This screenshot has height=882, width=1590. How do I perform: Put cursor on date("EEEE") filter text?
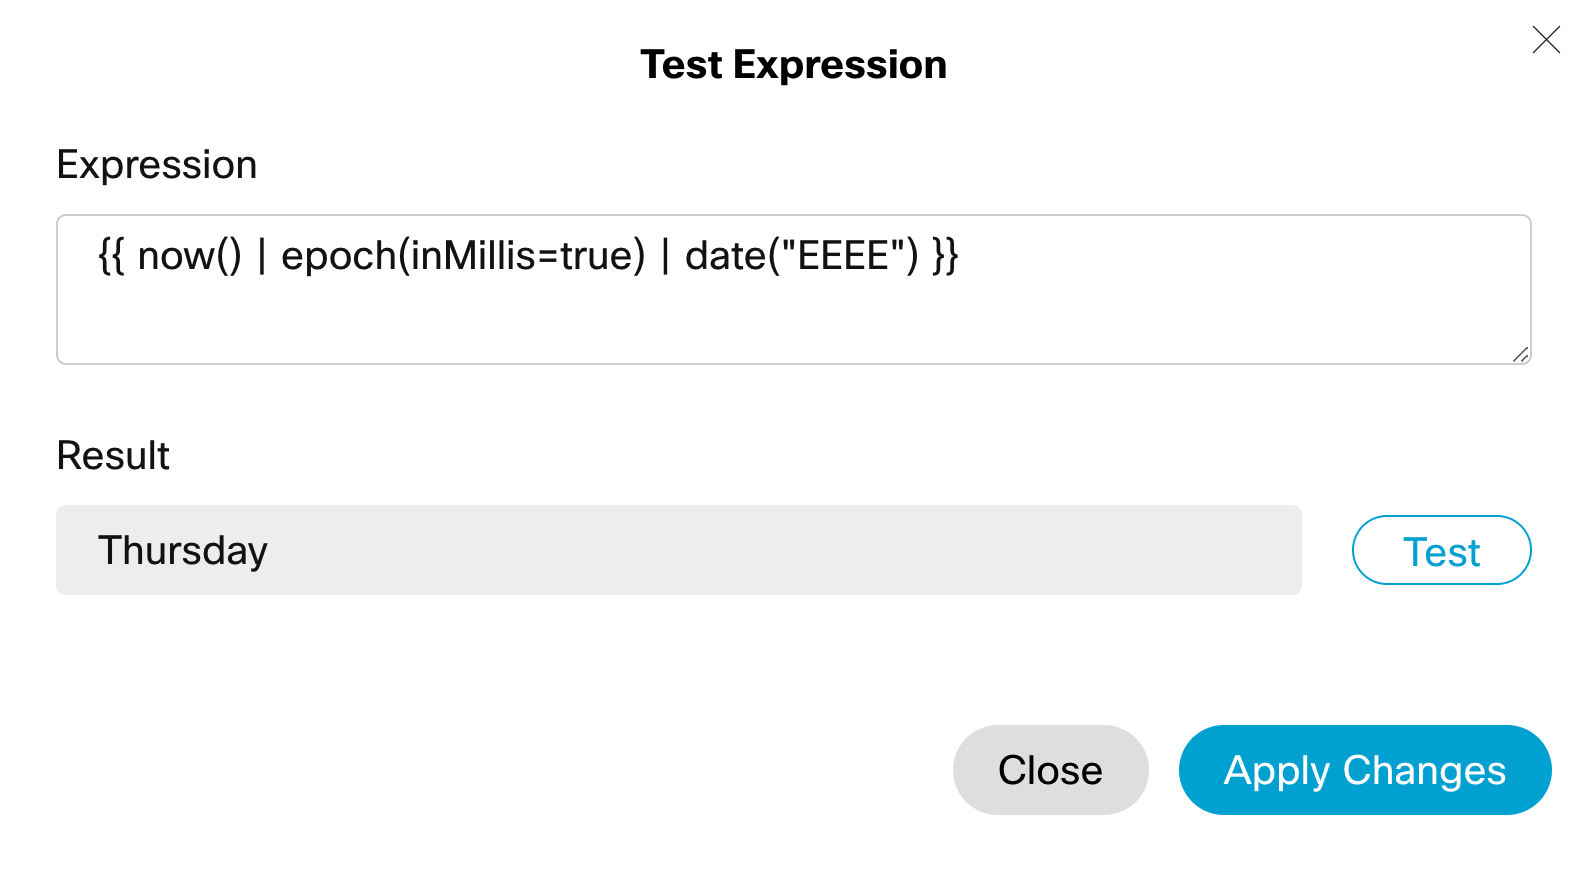(x=801, y=256)
